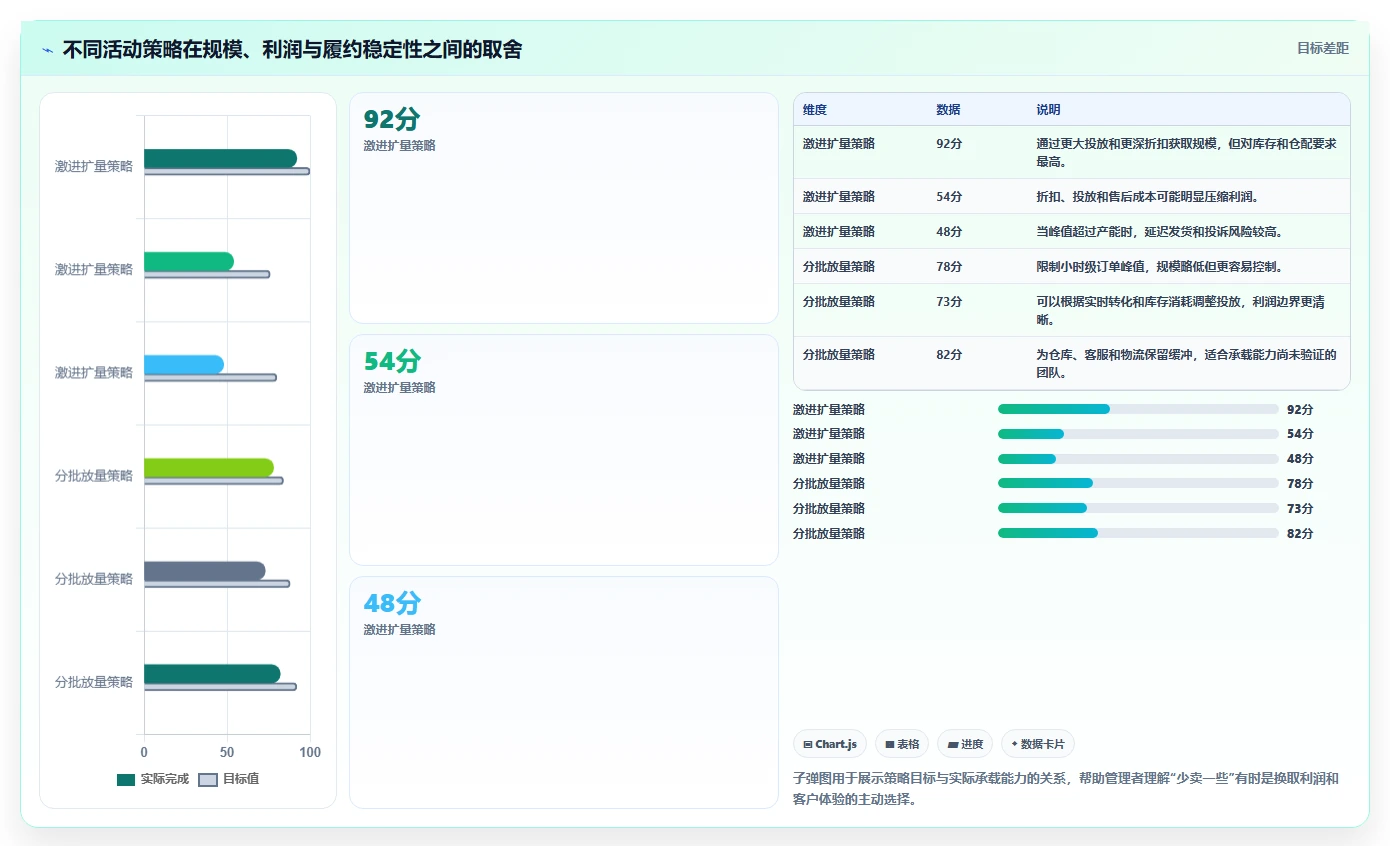This screenshot has width=1390, height=846.
Task: Select the 进度 chip
Action: point(965,744)
